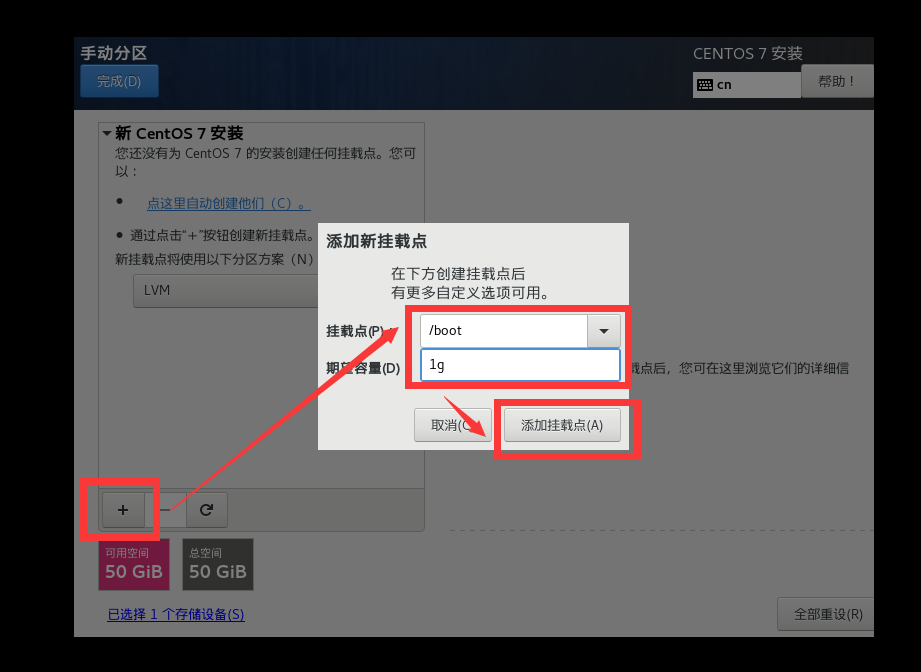Click the /boot mount point field
921x672 pixels.
pos(504,331)
